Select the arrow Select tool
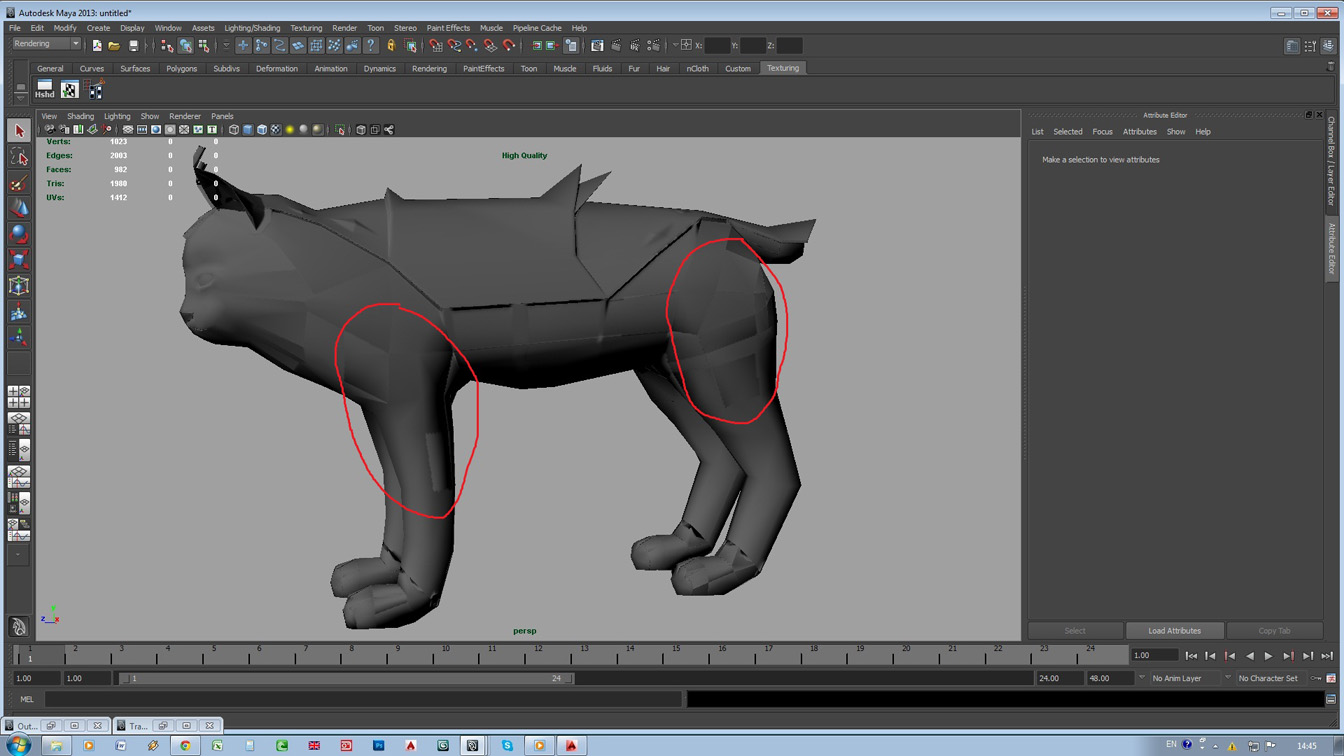The width and height of the screenshot is (1344, 756). click(19, 131)
